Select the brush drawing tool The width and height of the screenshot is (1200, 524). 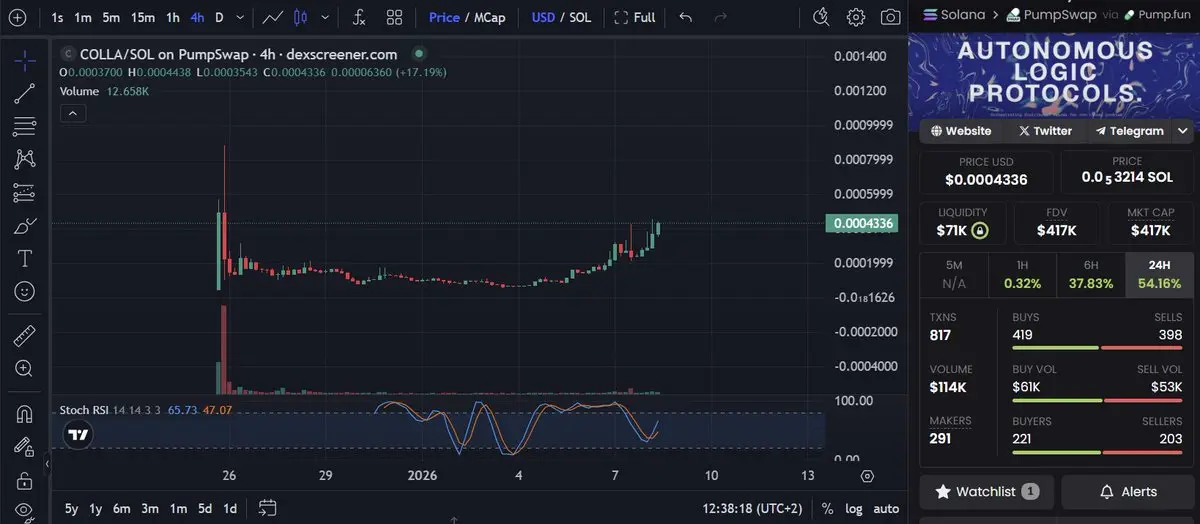point(25,226)
